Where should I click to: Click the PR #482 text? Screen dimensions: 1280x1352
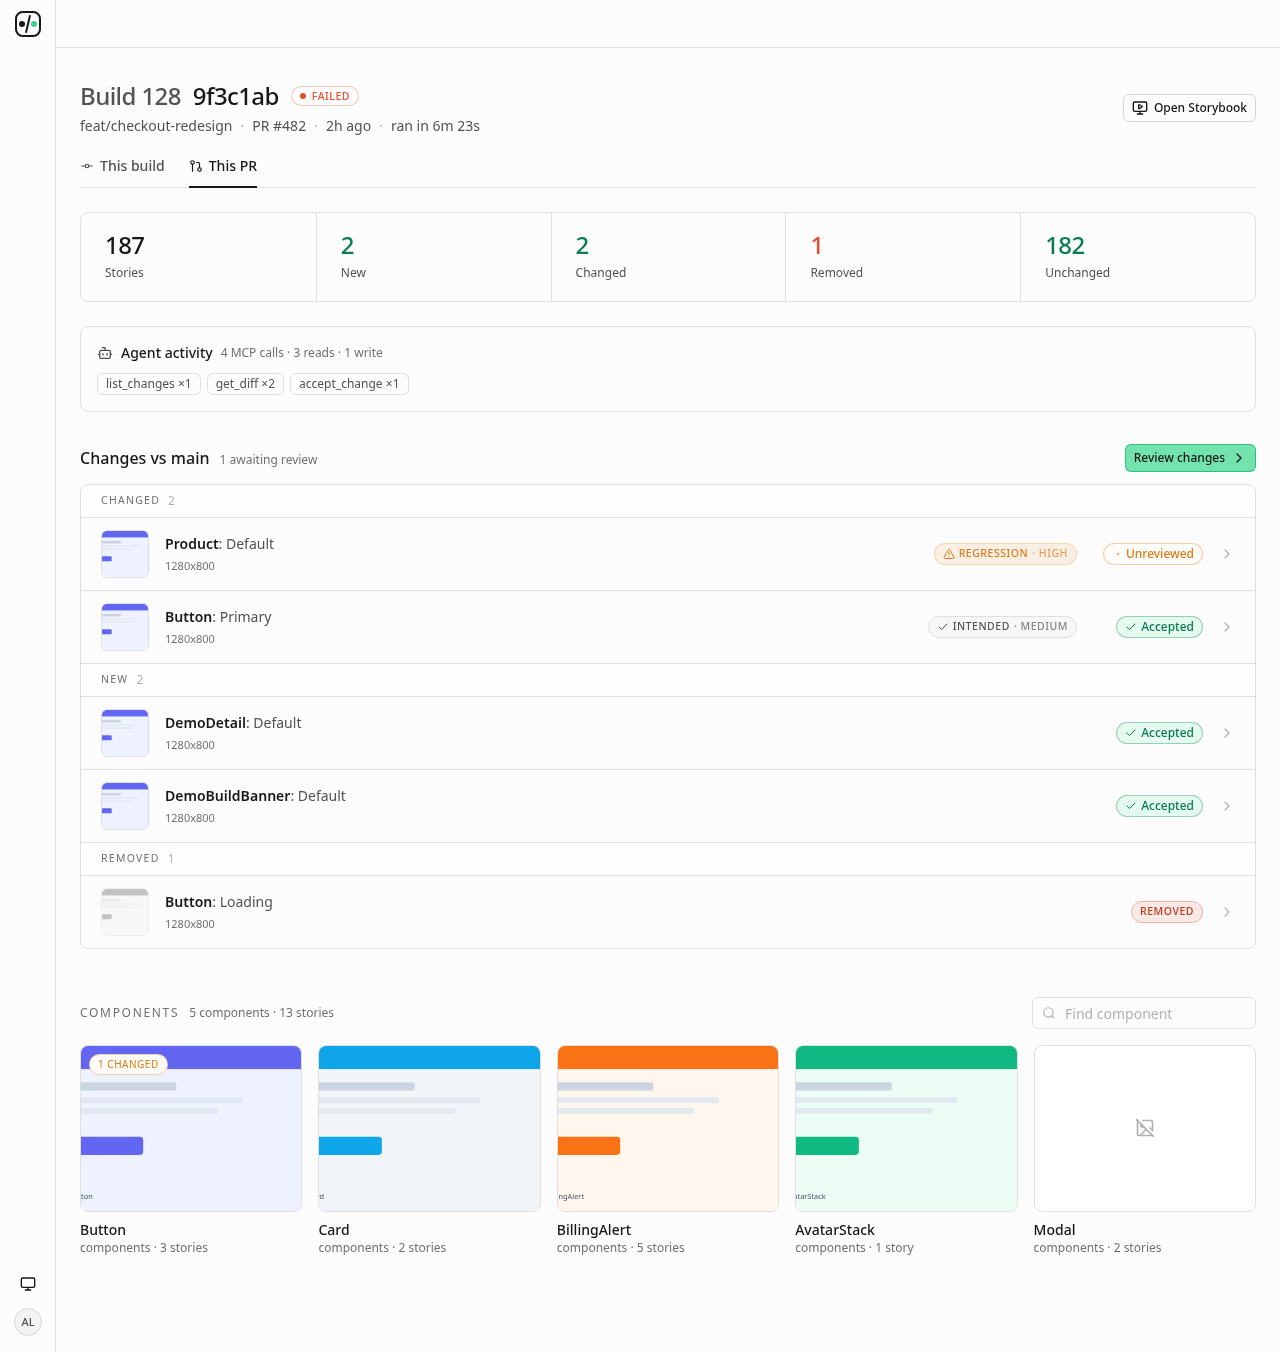279,126
